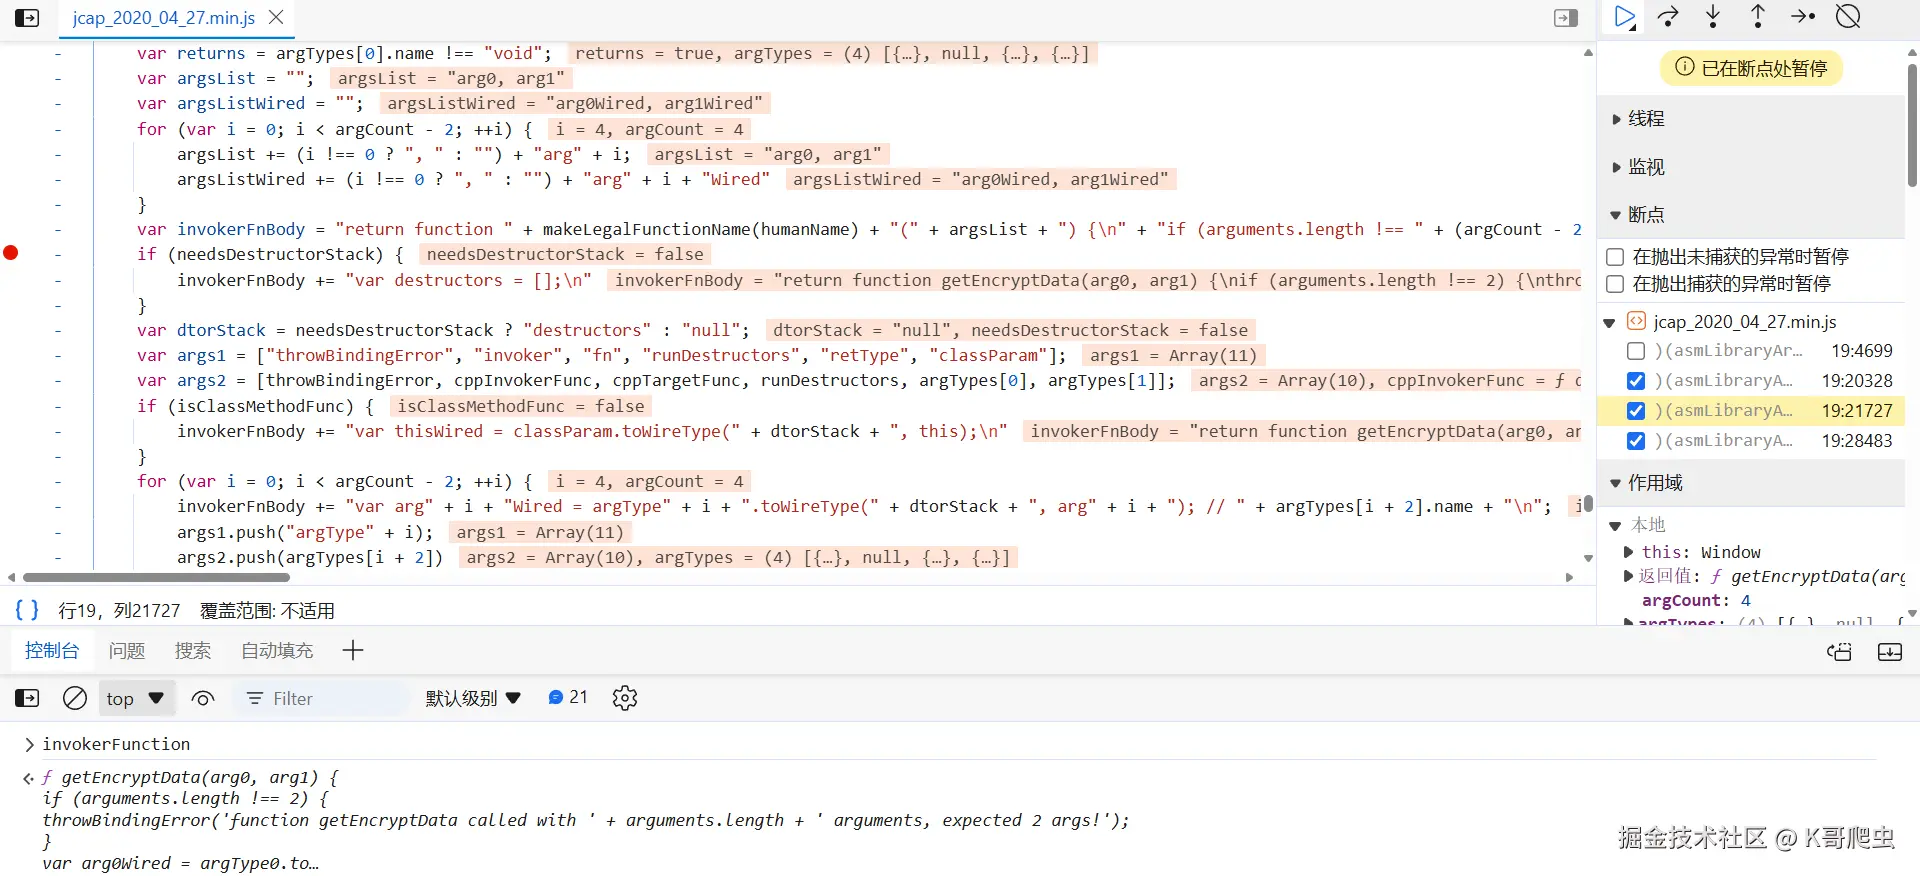Expand the 返回值 getEncryptData entry

point(1629,576)
